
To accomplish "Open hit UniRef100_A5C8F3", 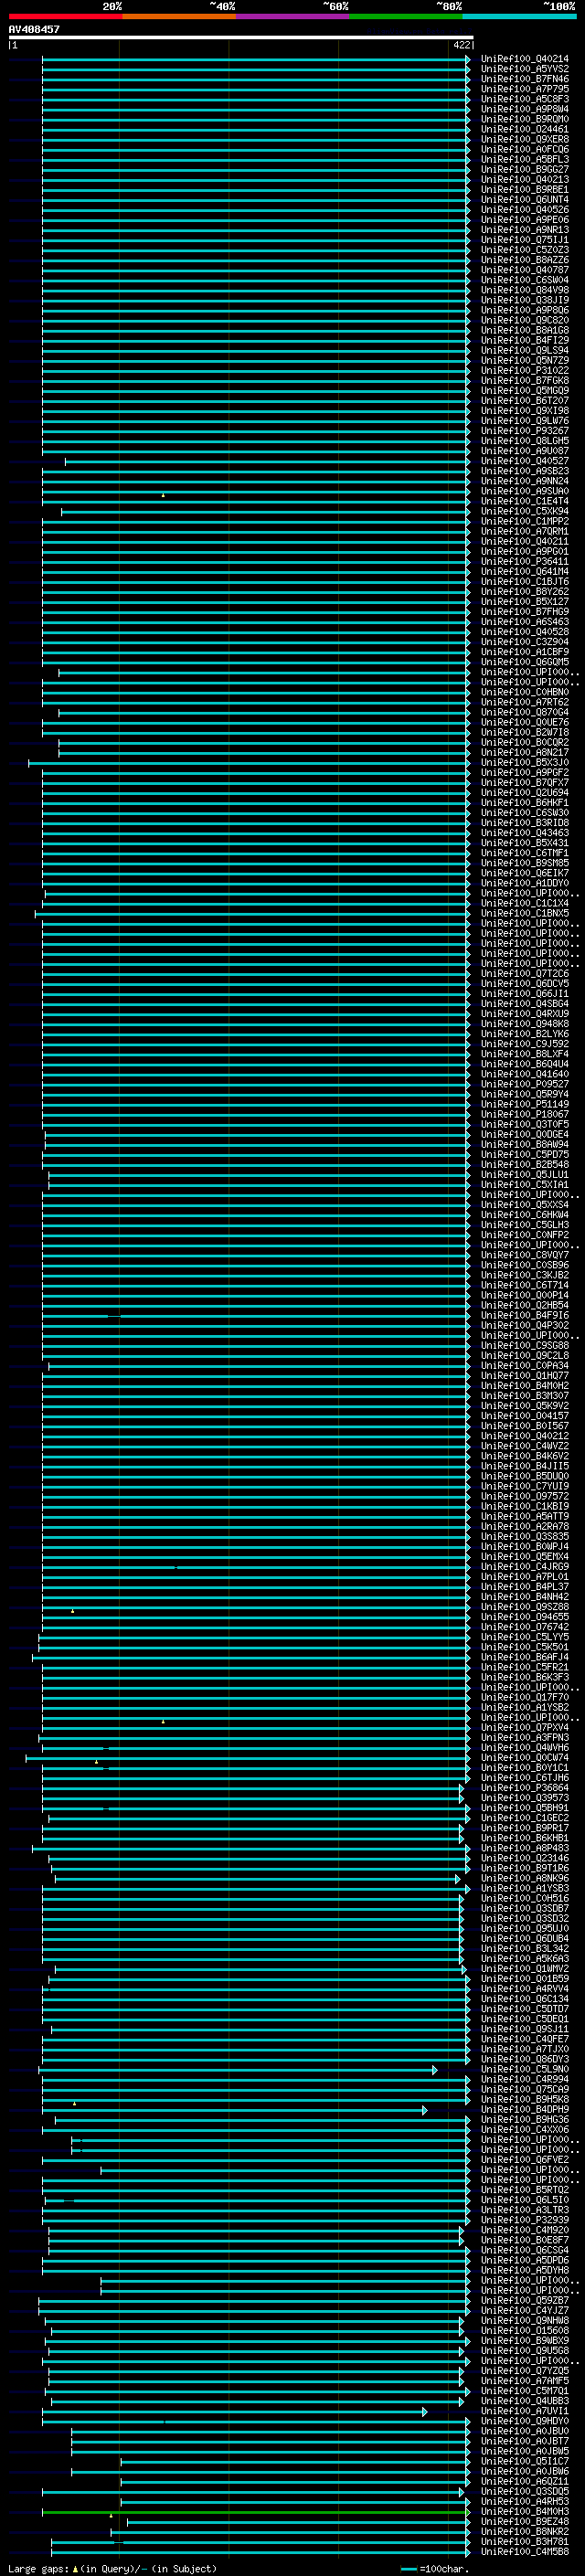I will 524,99.
